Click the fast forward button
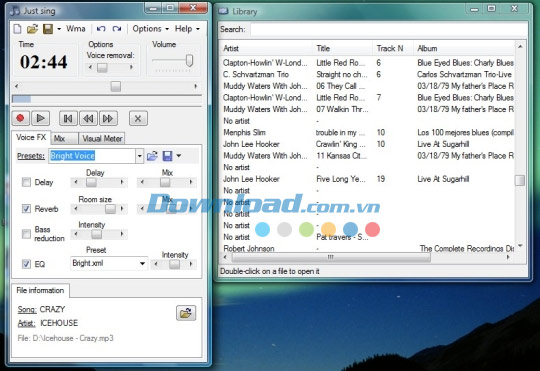Screen dimensions: 540x371 [x=108, y=118]
